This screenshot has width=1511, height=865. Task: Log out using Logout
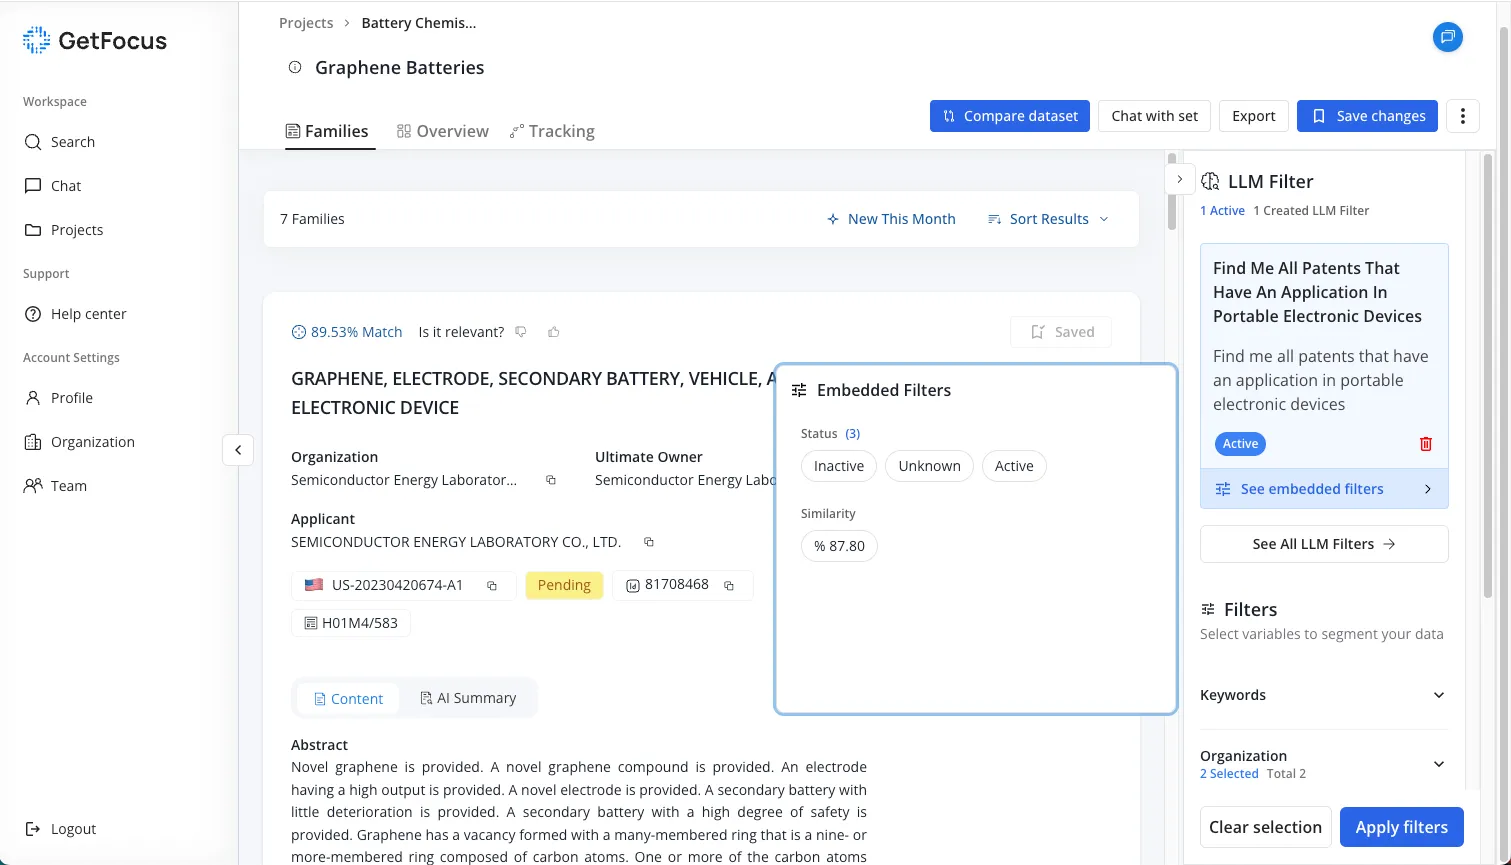coord(60,829)
